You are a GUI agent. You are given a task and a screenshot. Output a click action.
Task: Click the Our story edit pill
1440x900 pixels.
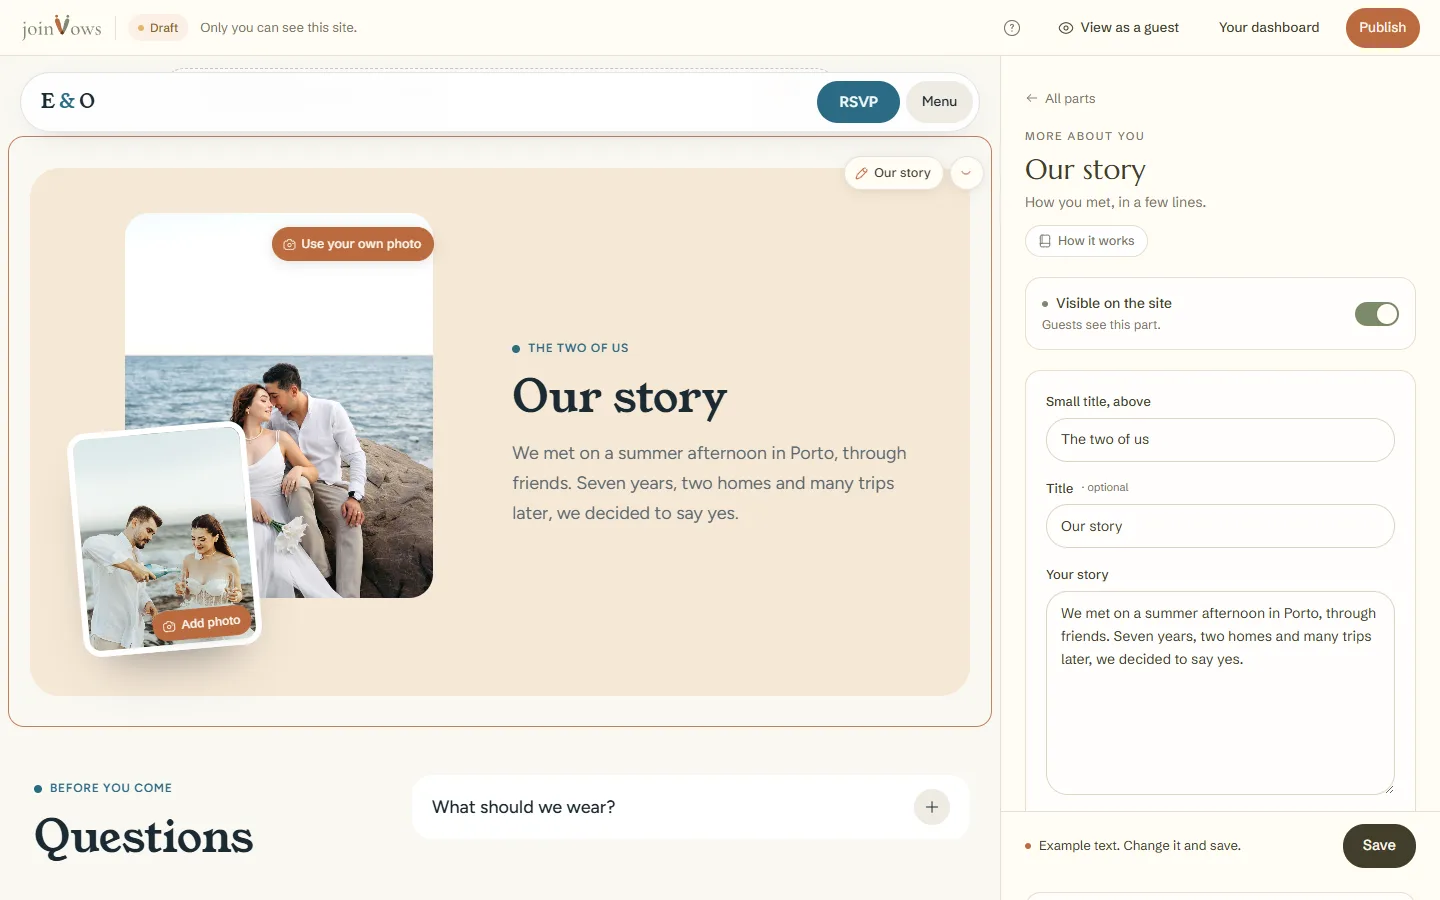pos(893,173)
